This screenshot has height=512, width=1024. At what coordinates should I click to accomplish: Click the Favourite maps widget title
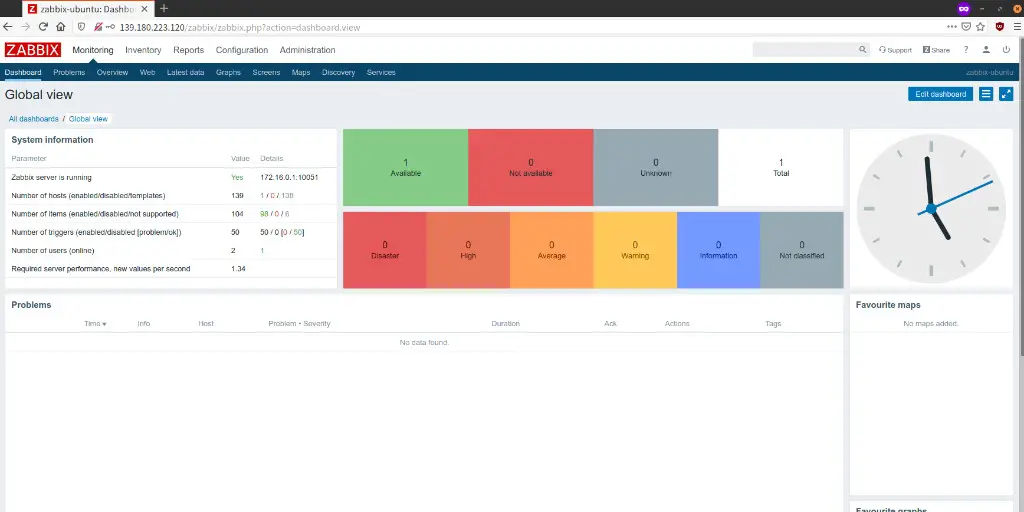tap(888, 305)
